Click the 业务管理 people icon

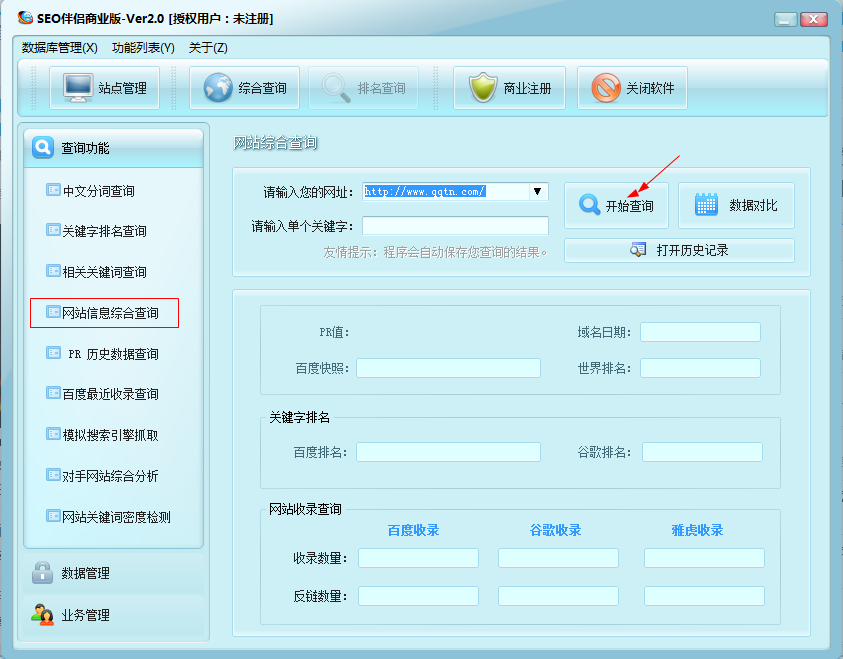[42, 614]
